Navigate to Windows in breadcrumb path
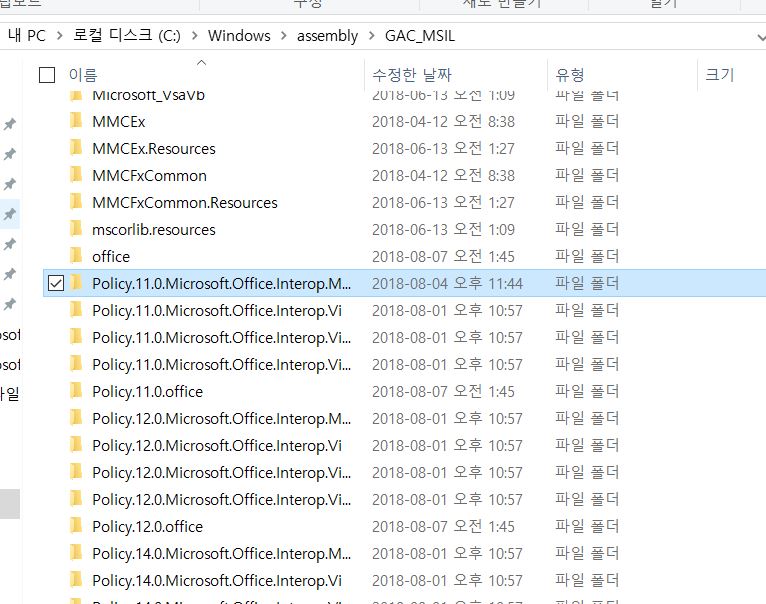This screenshot has width=766, height=604. click(x=239, y=36)
